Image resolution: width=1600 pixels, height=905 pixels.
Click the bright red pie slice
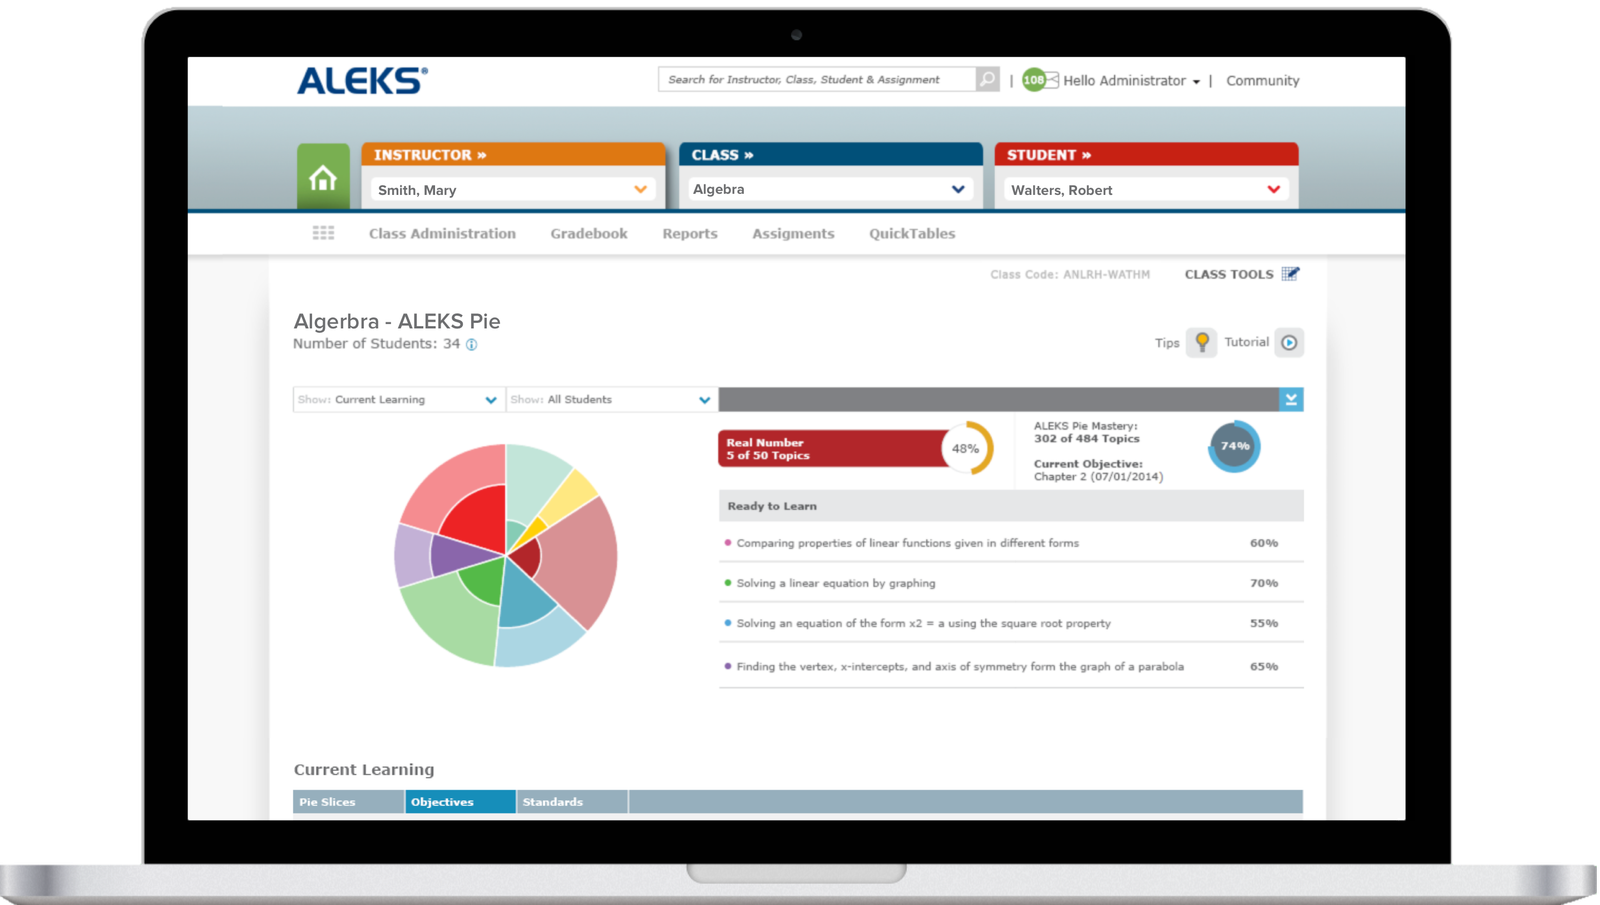[x=478, y=518]
